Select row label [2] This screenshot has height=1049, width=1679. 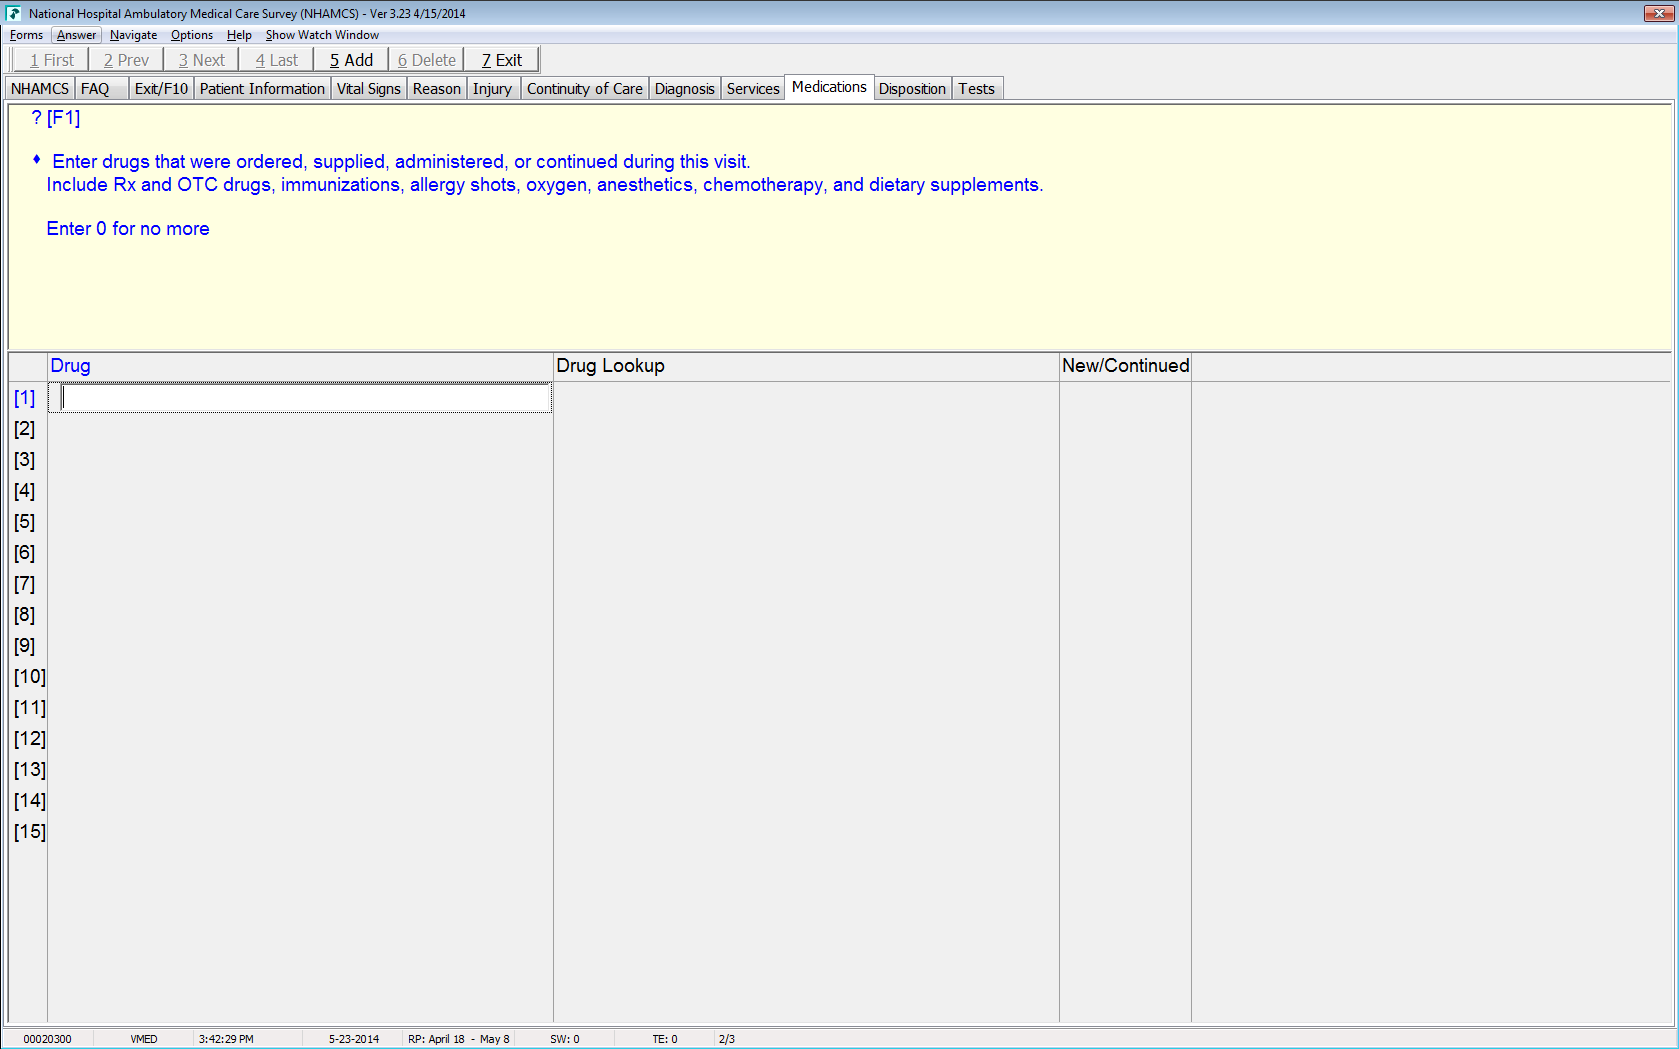[x=25, y=429]
